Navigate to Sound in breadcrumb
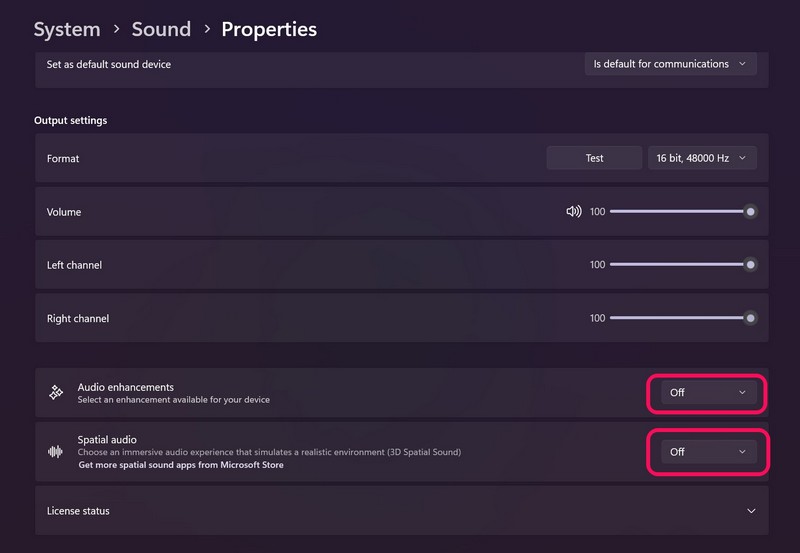 click(161, 29)
